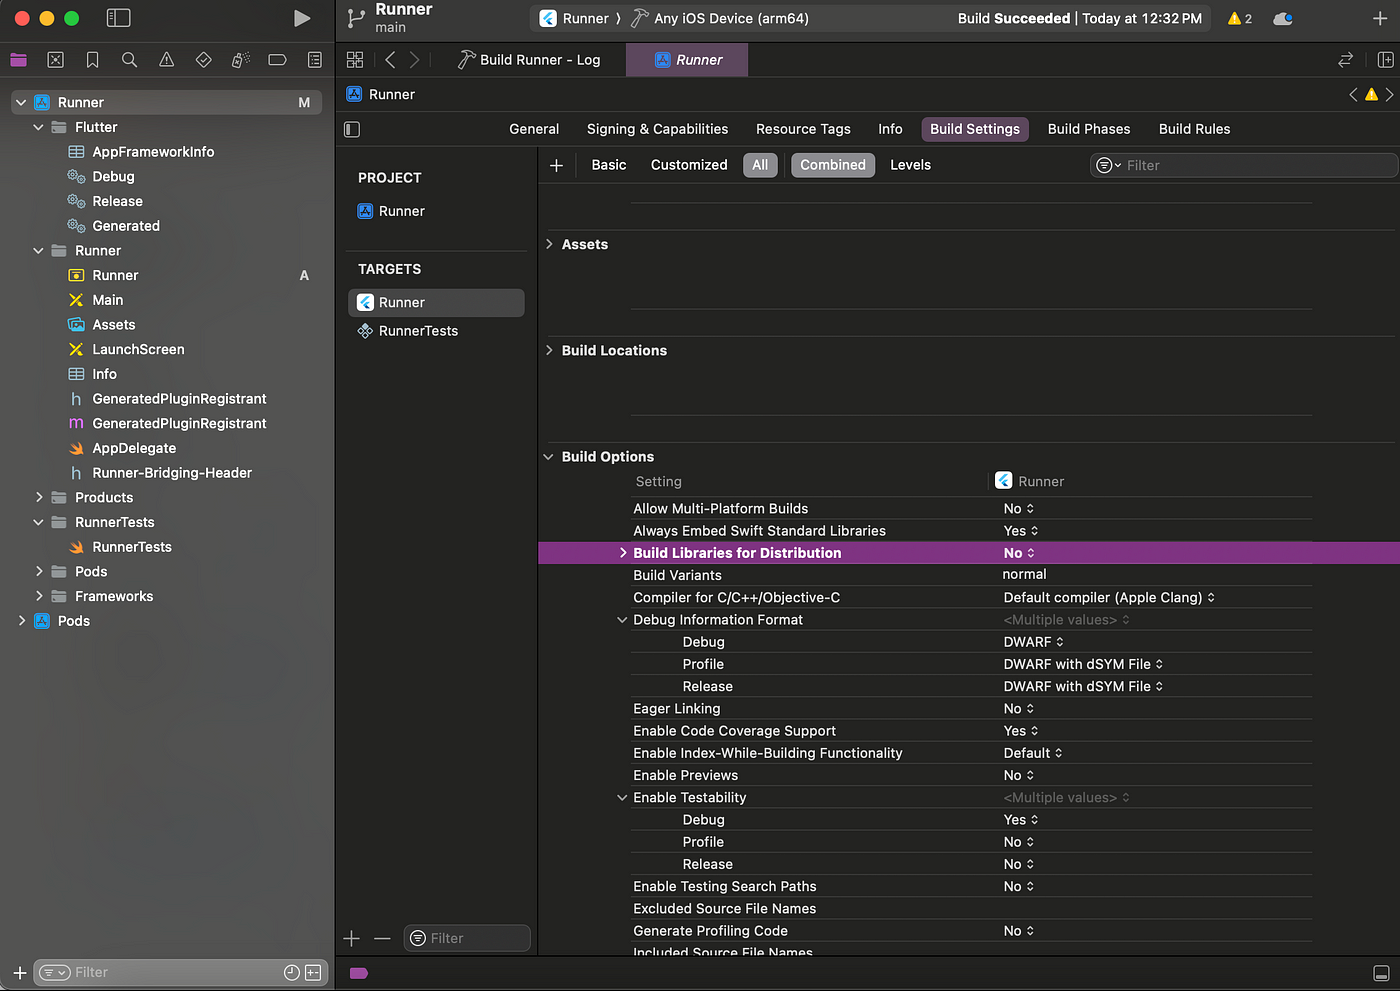Show source-controlled files filter icon
This screenshot has width=1400, height=991.
tap(313, 972)
